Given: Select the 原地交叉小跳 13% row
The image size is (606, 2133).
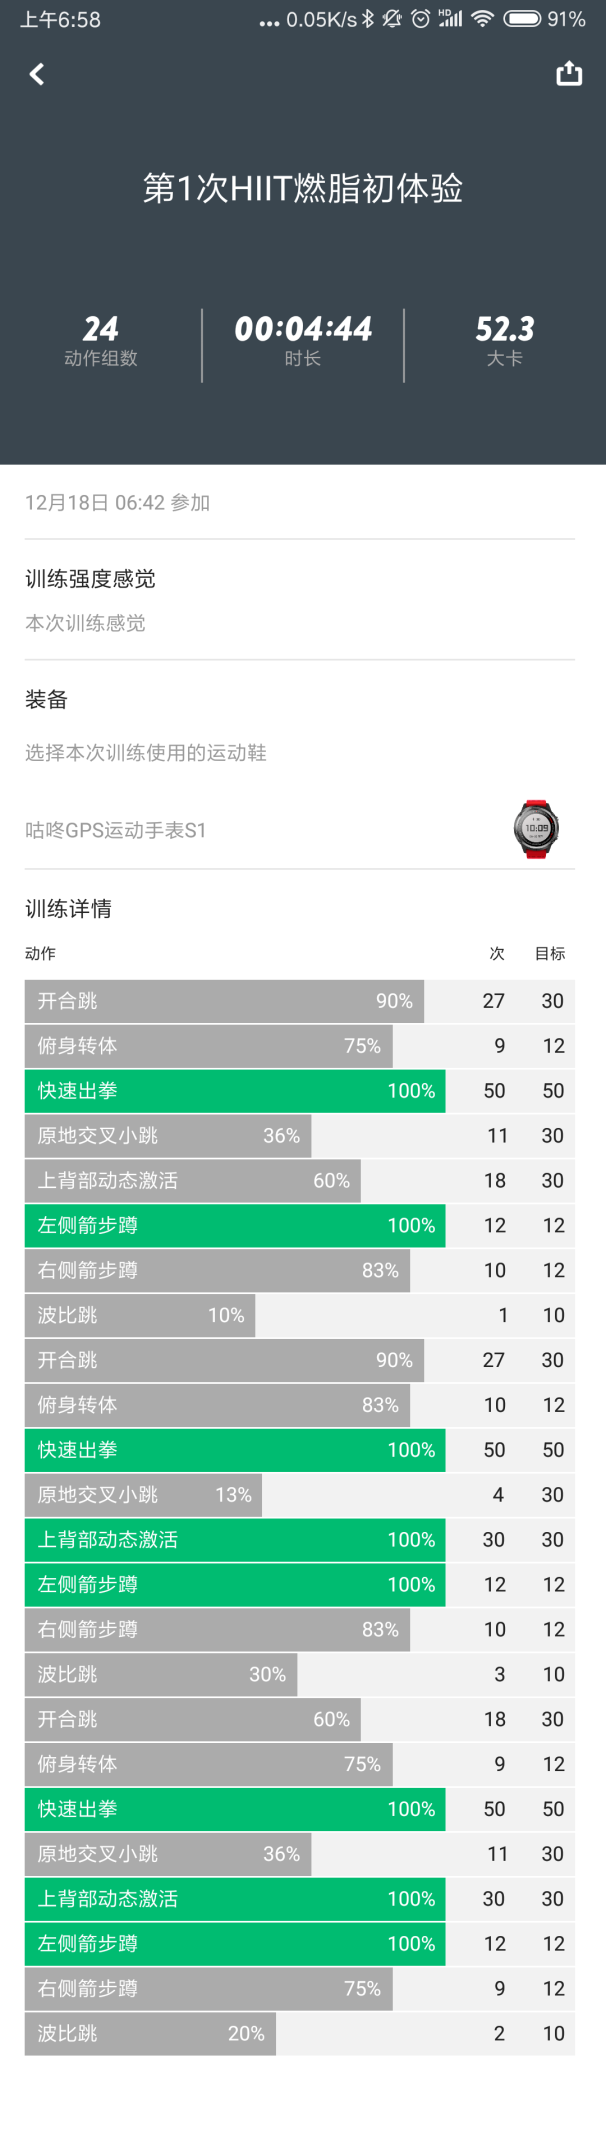Looking at the screenshot, I should click(x=300, y=1495).
